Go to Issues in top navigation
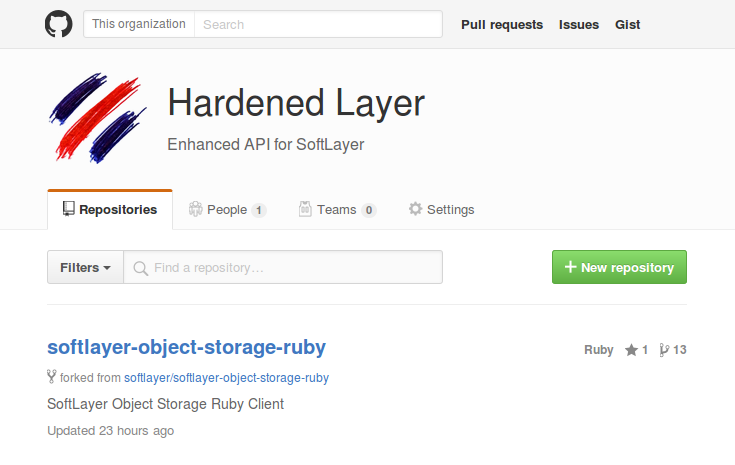Image resolution: width=735 pixels, height=465 pixels. point(579,24)
